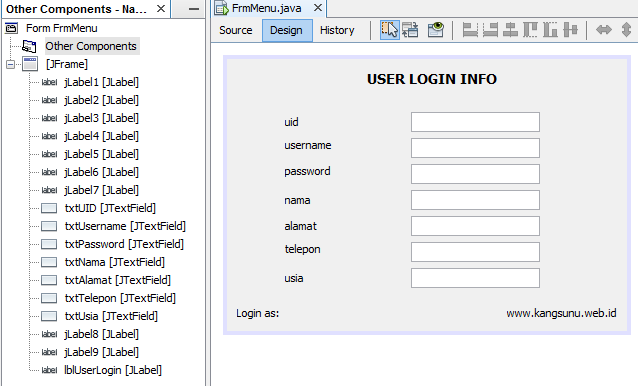Select the [JFrame] tree node
This screenshot has width=638, height=386.
pyautogui.click(x=67, y=64)
